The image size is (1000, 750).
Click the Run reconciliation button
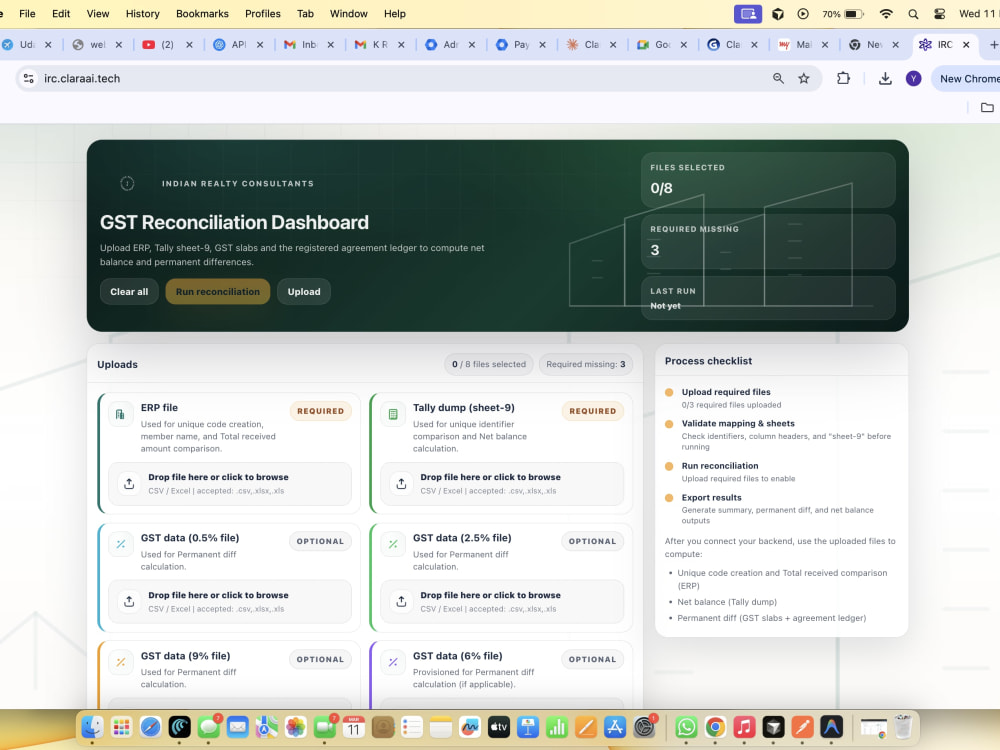point(217,291)
